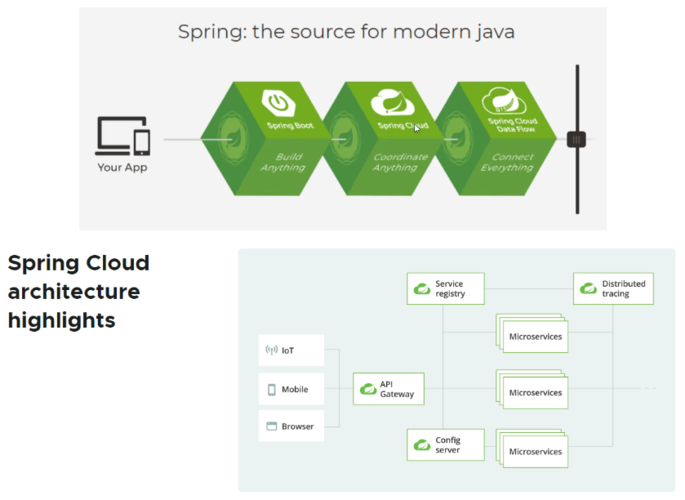Click the Your App laptop and phone icon

click(123, 136)
